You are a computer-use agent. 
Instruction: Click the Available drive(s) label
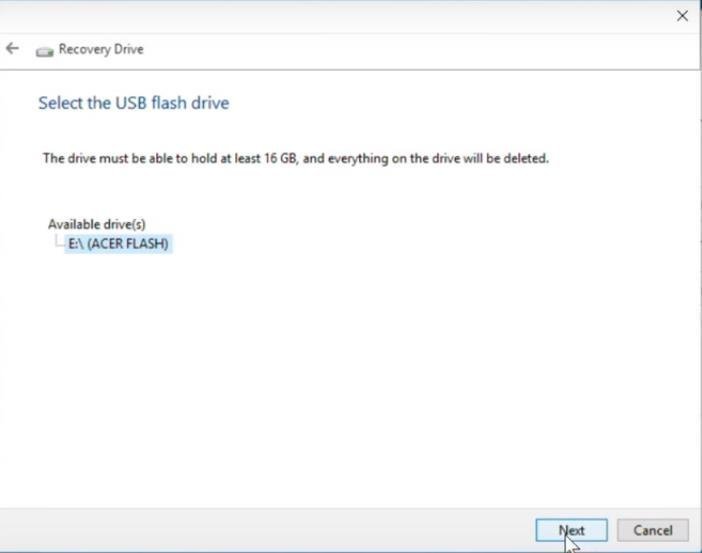[96, 224]
